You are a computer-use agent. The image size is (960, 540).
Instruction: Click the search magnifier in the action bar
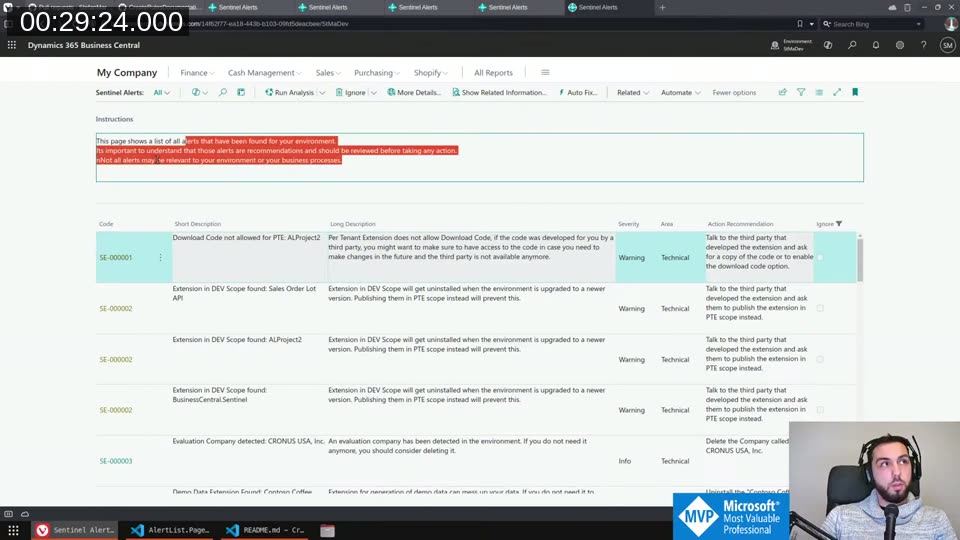coord(223,92)
